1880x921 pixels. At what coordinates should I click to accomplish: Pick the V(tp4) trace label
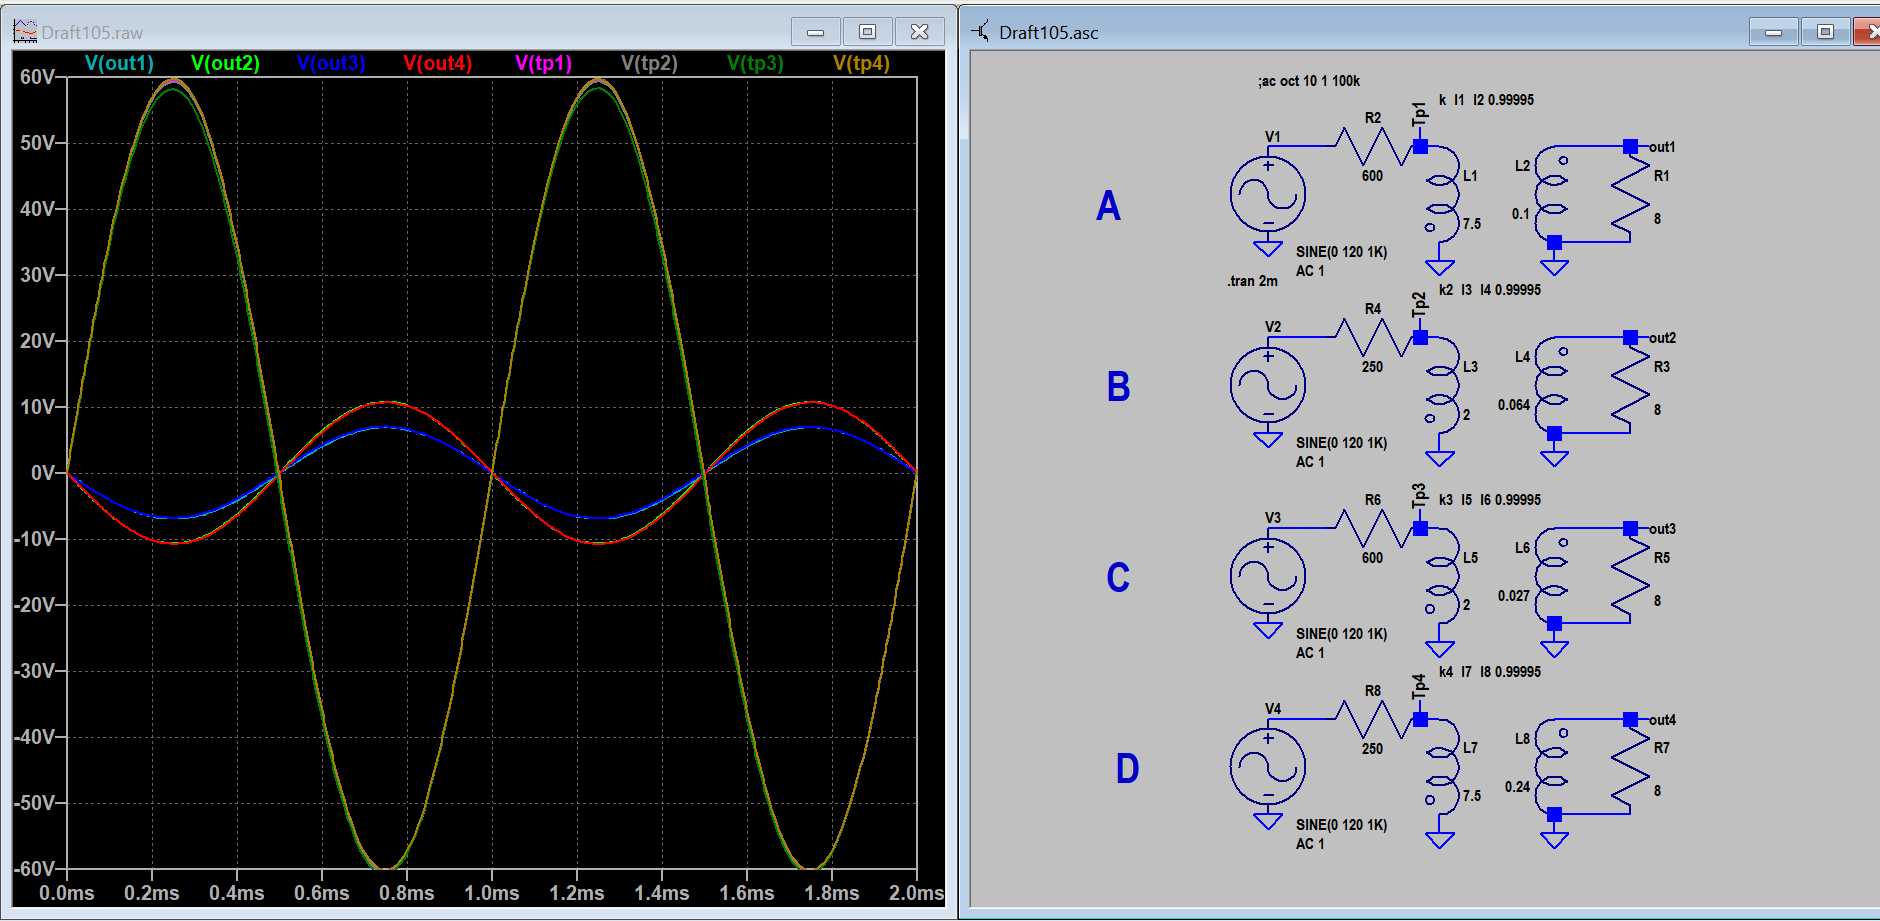[x=861, y=63]
